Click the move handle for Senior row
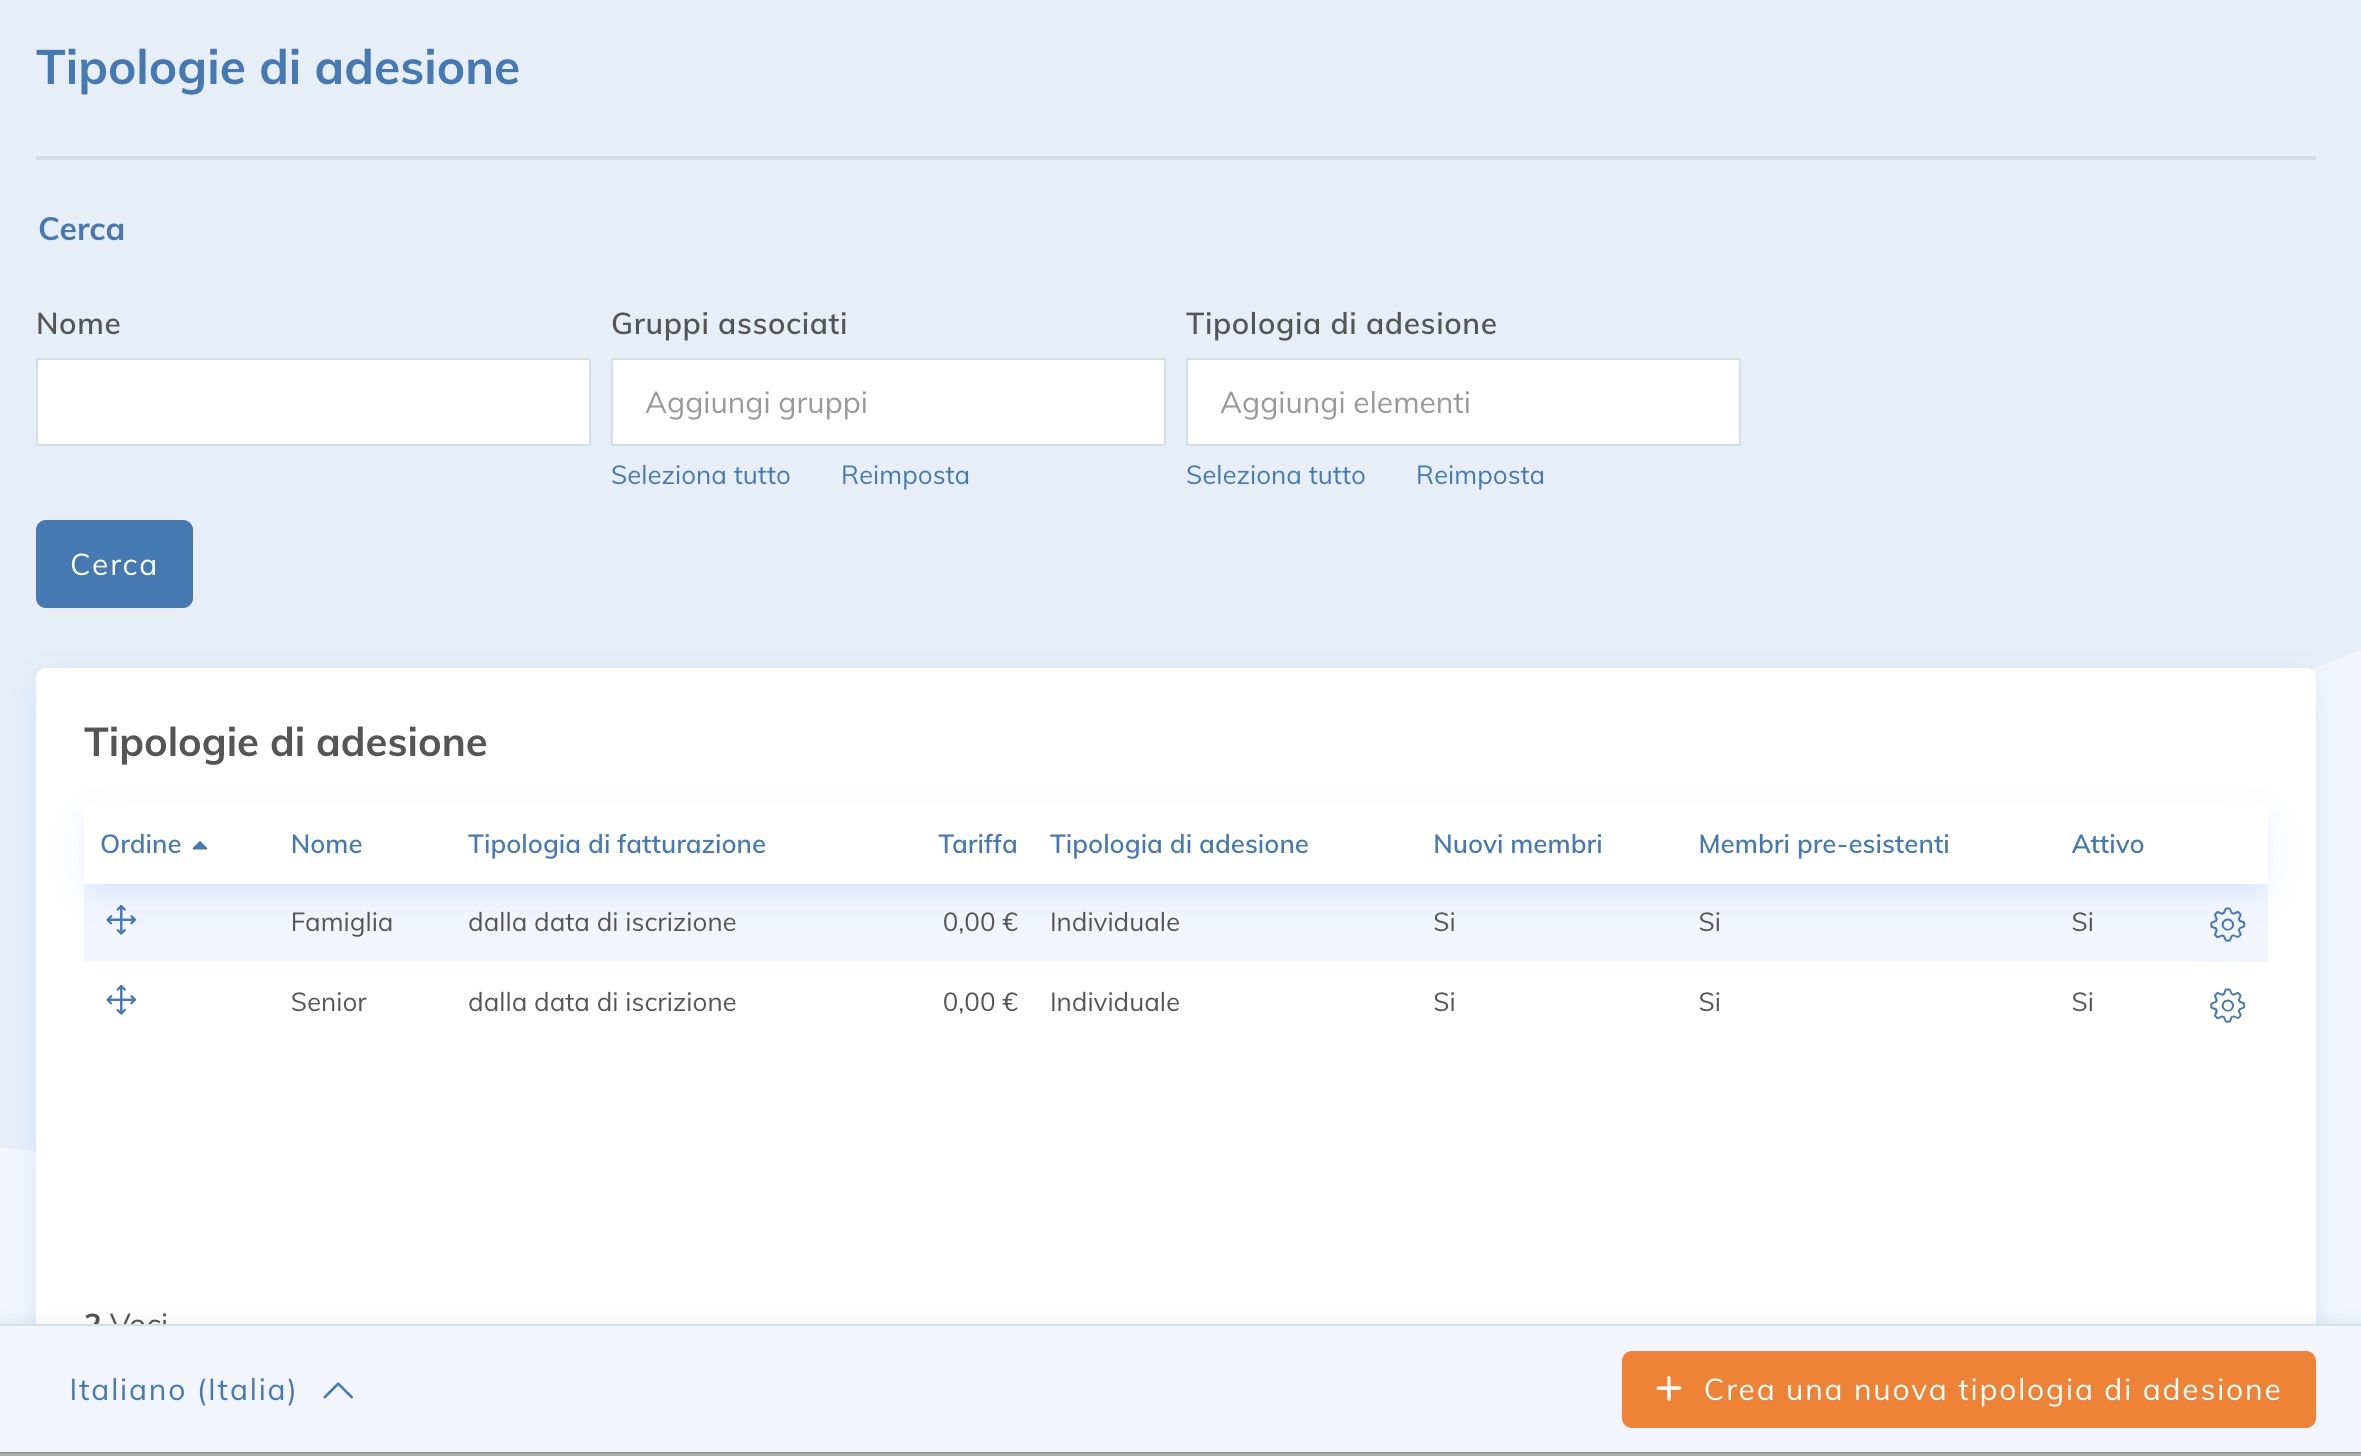The height and width of the screenshot is (1456, 2361). point(121,1000)
